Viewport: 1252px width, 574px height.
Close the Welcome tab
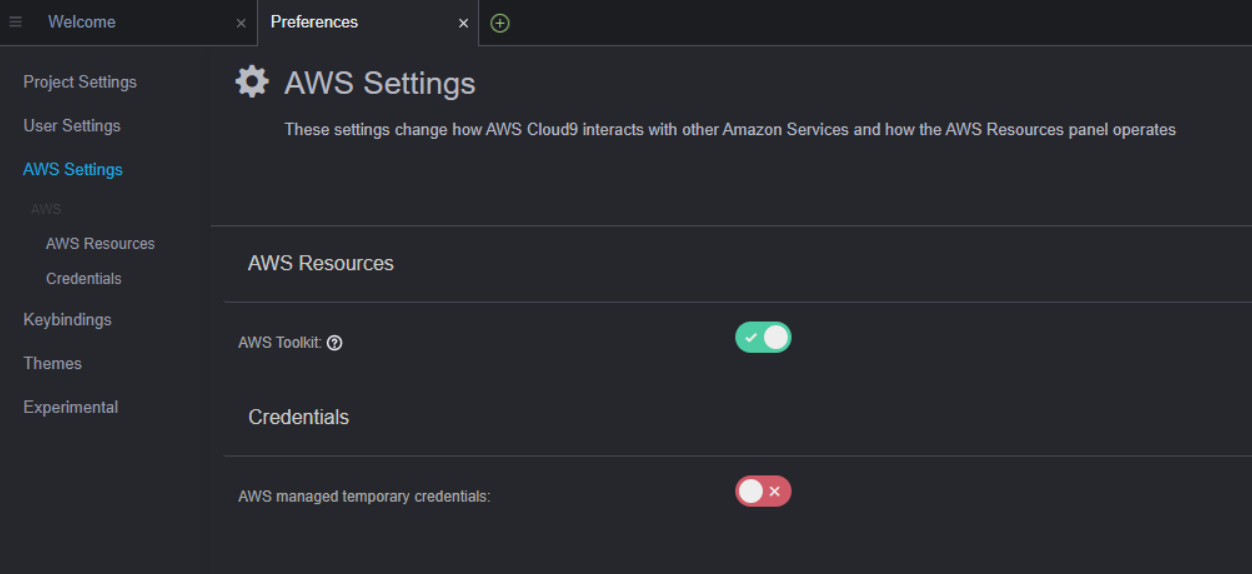(241, 23)
